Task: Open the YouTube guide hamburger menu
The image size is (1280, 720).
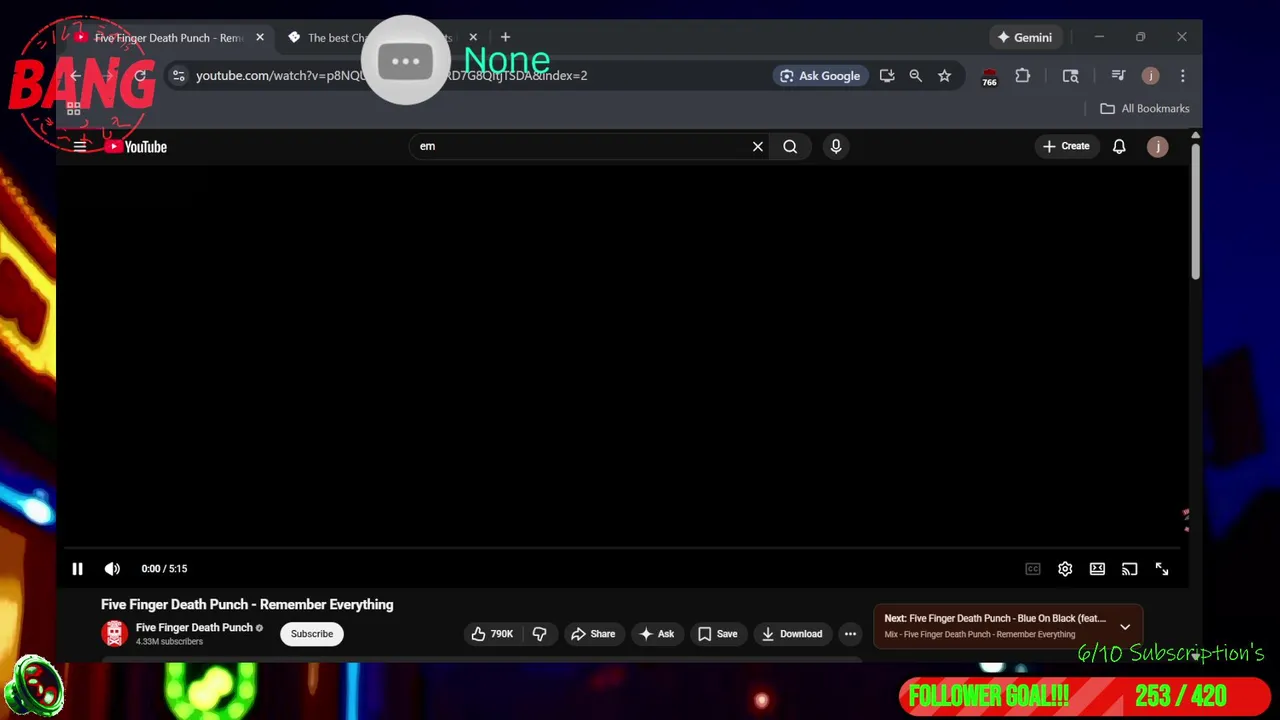Action: coord(80,147)
